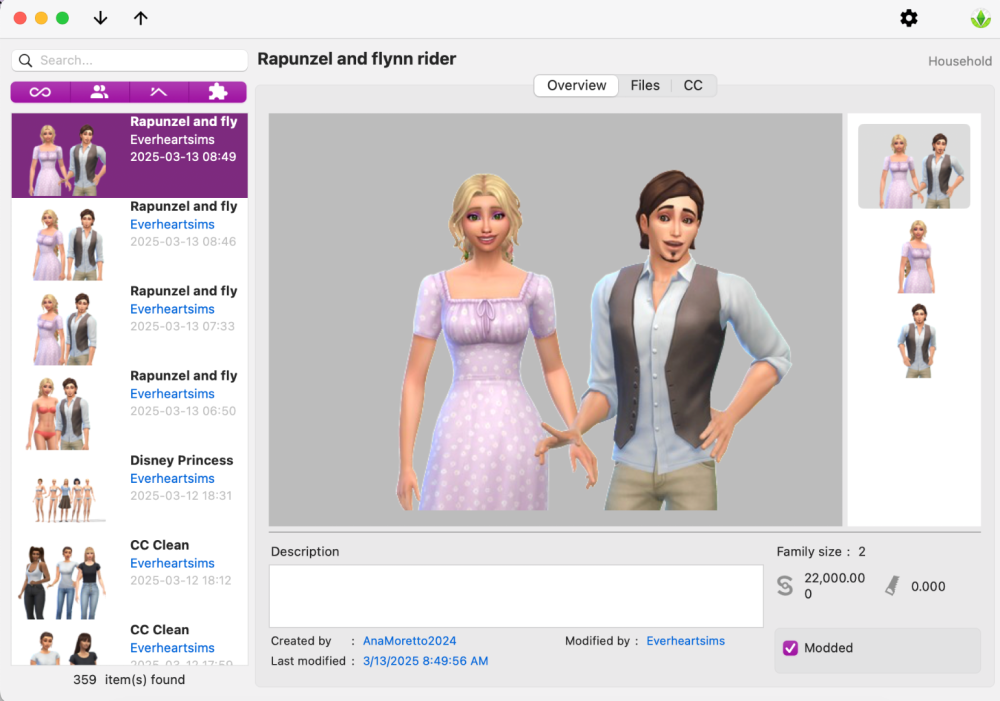Open settings via the gear icon
This screenshot has width=1000, height=701.
point(908,18)
